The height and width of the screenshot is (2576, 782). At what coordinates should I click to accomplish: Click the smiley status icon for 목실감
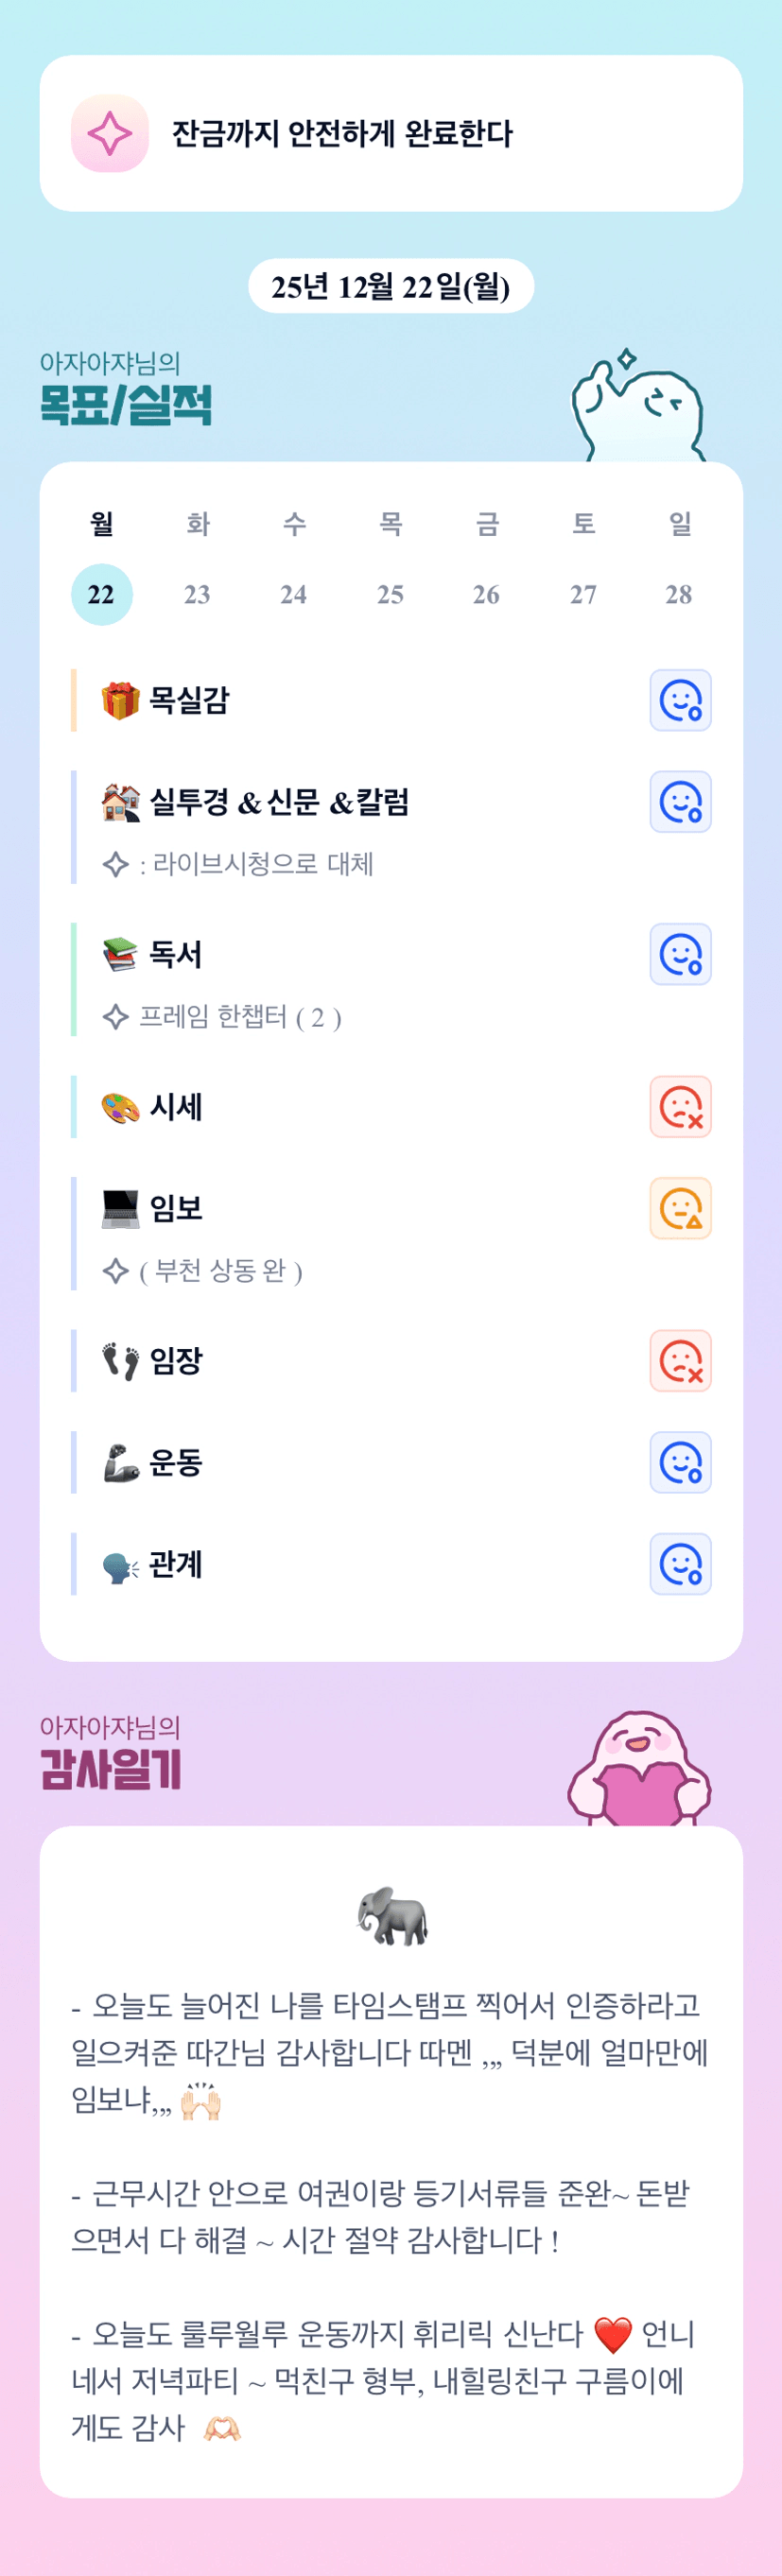coord(680,700)
